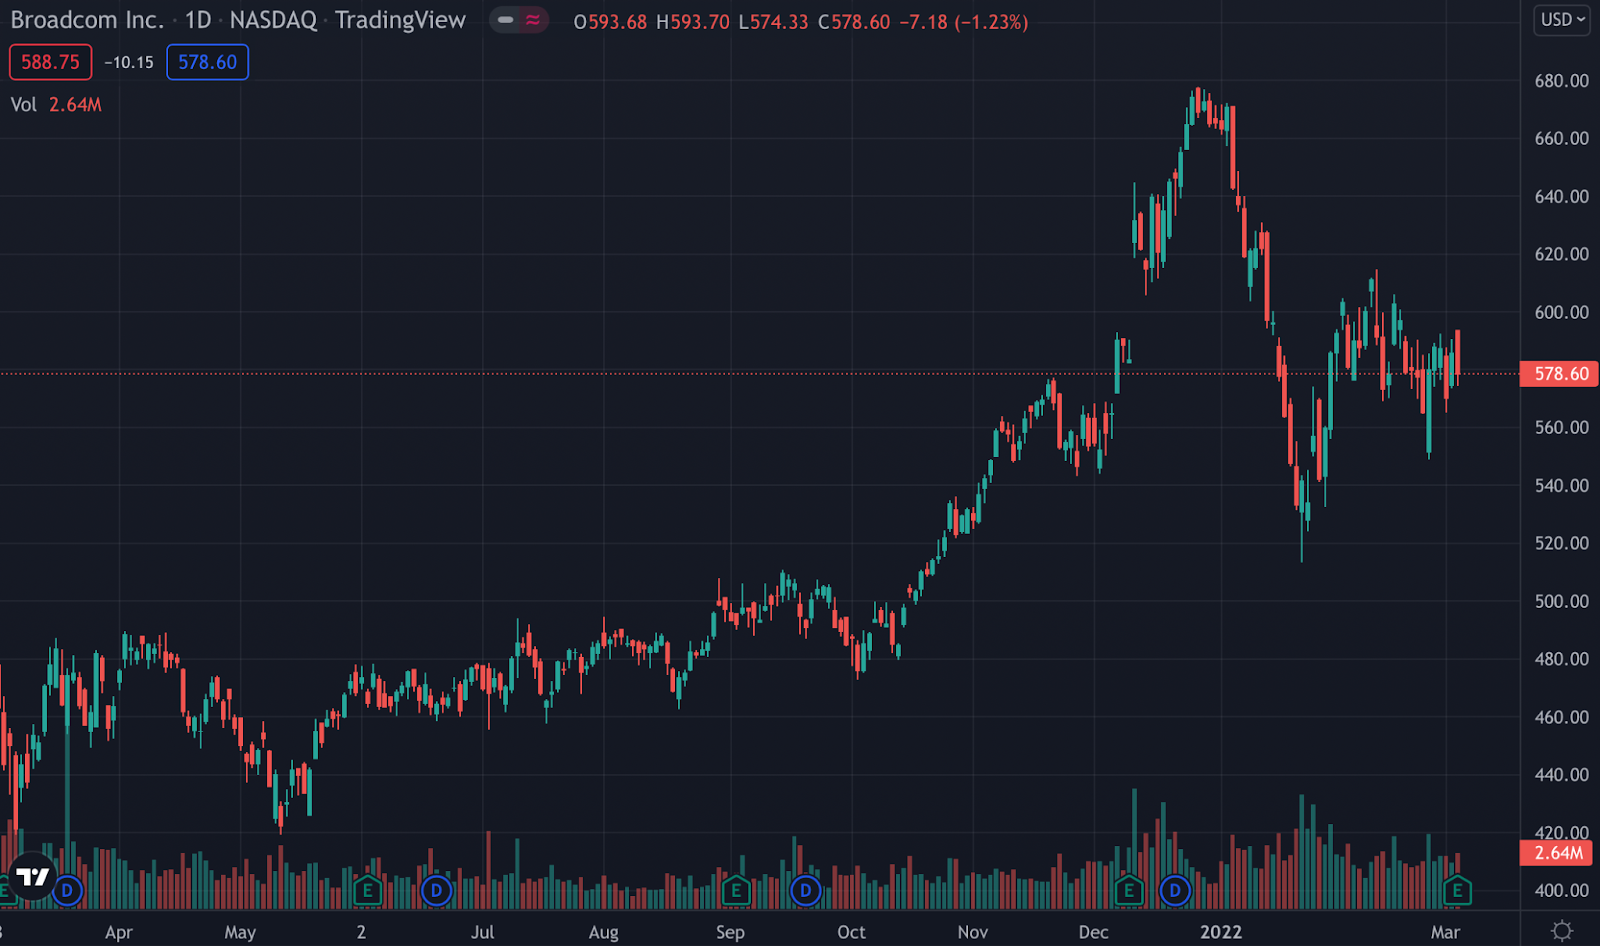Select the dividend D marker just before Oct
1600x946 pixels.
(805, 890)
